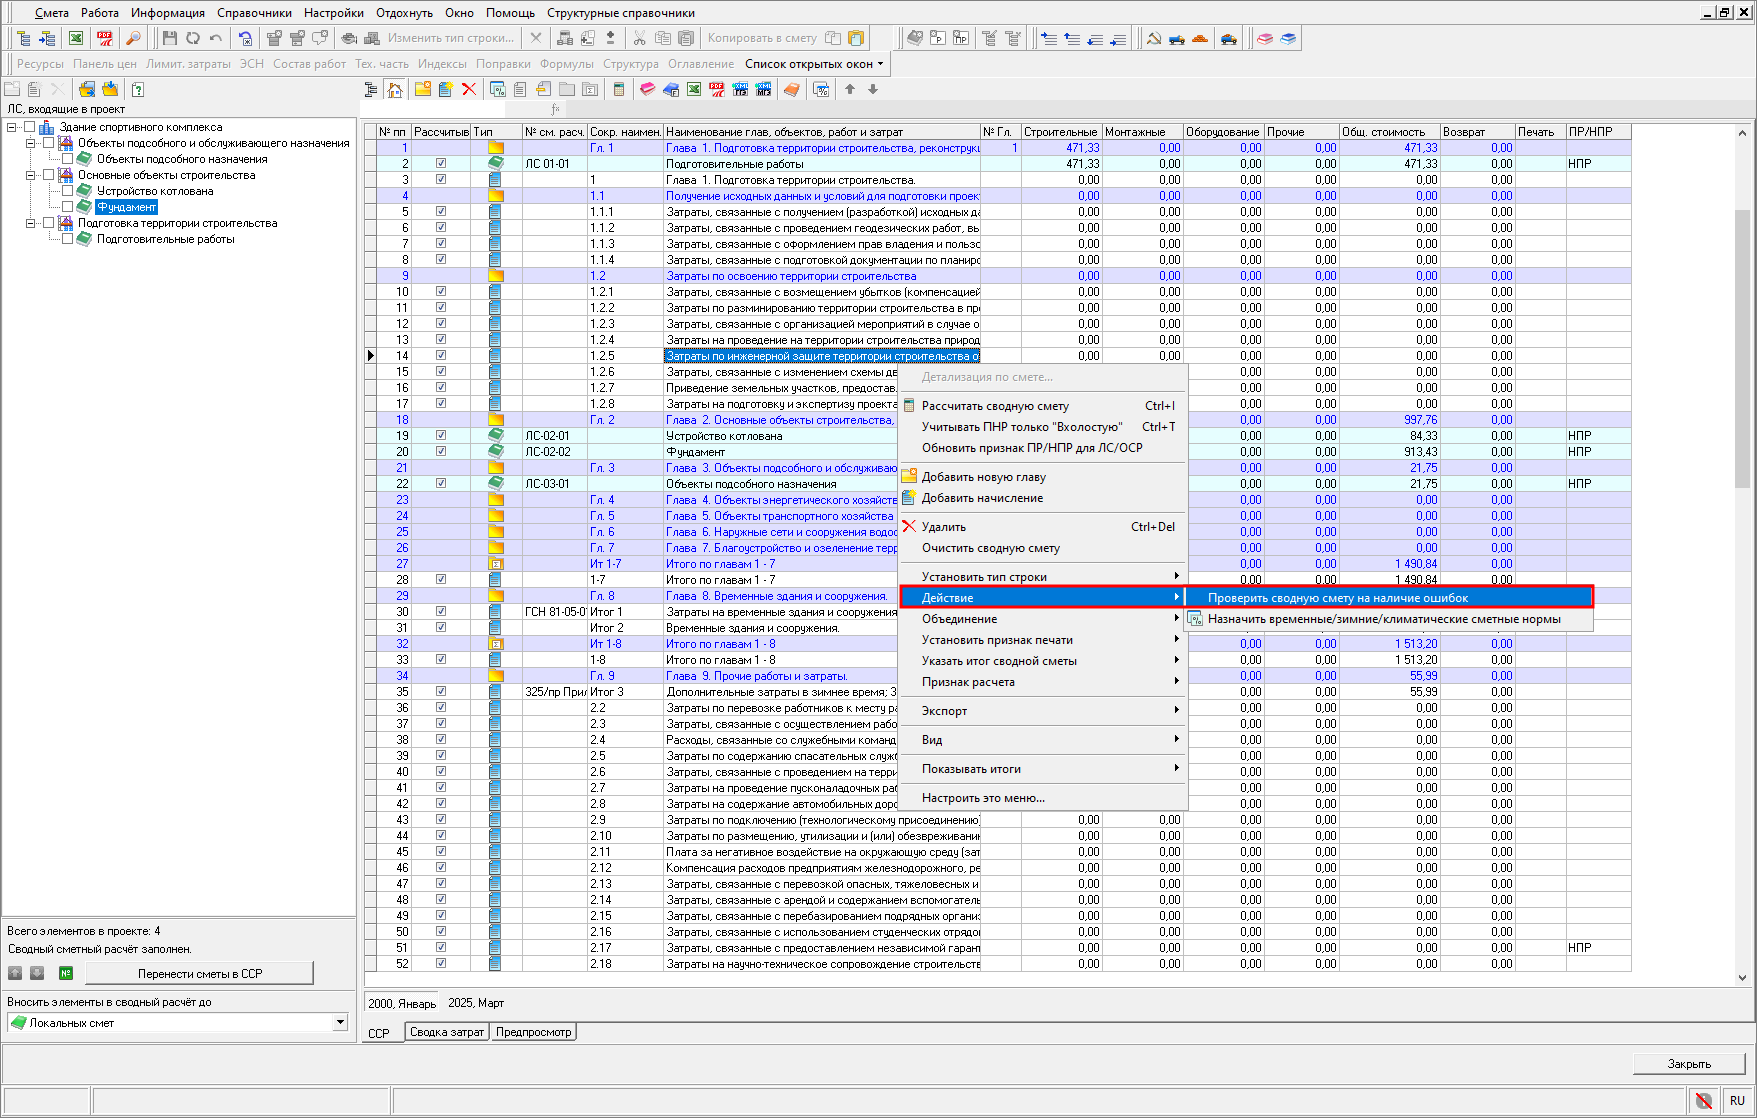Click the magnifier search icon in the top toolbar
Image resolution: width=1757 pixels, height=1118 pixels.
point(133,38)
